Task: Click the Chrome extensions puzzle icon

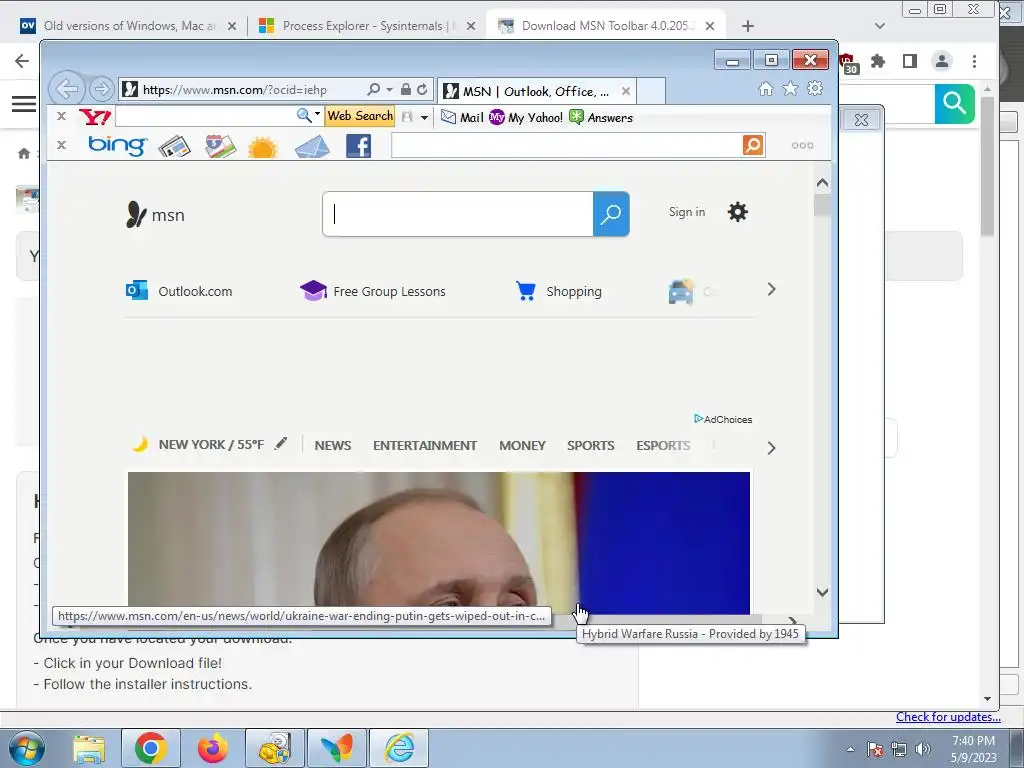Action: [878, 61]
